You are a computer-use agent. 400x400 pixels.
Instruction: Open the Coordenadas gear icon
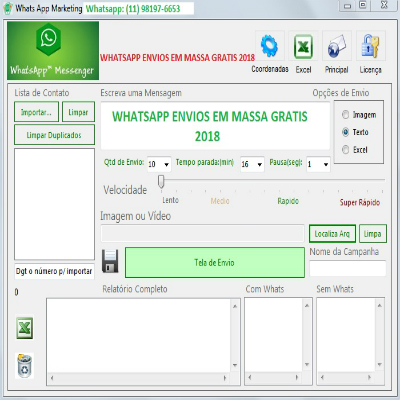point(269,46)
